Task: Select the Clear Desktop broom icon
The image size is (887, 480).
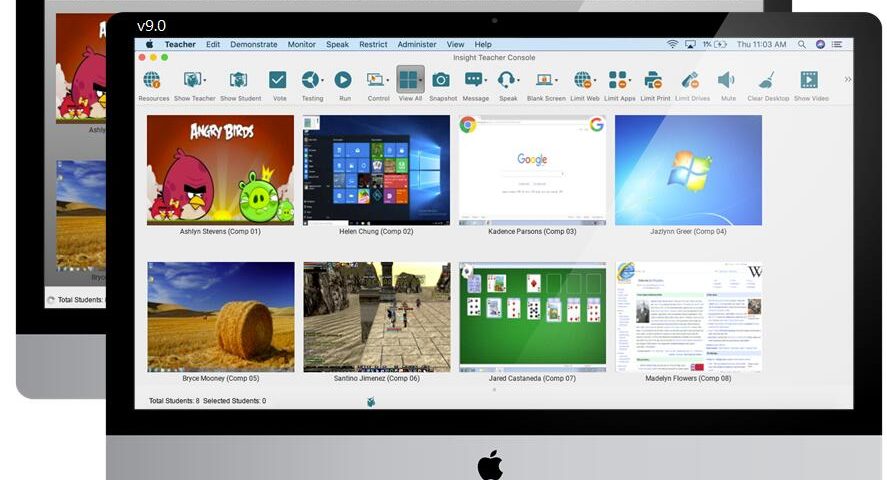Action: pos(767,81)
